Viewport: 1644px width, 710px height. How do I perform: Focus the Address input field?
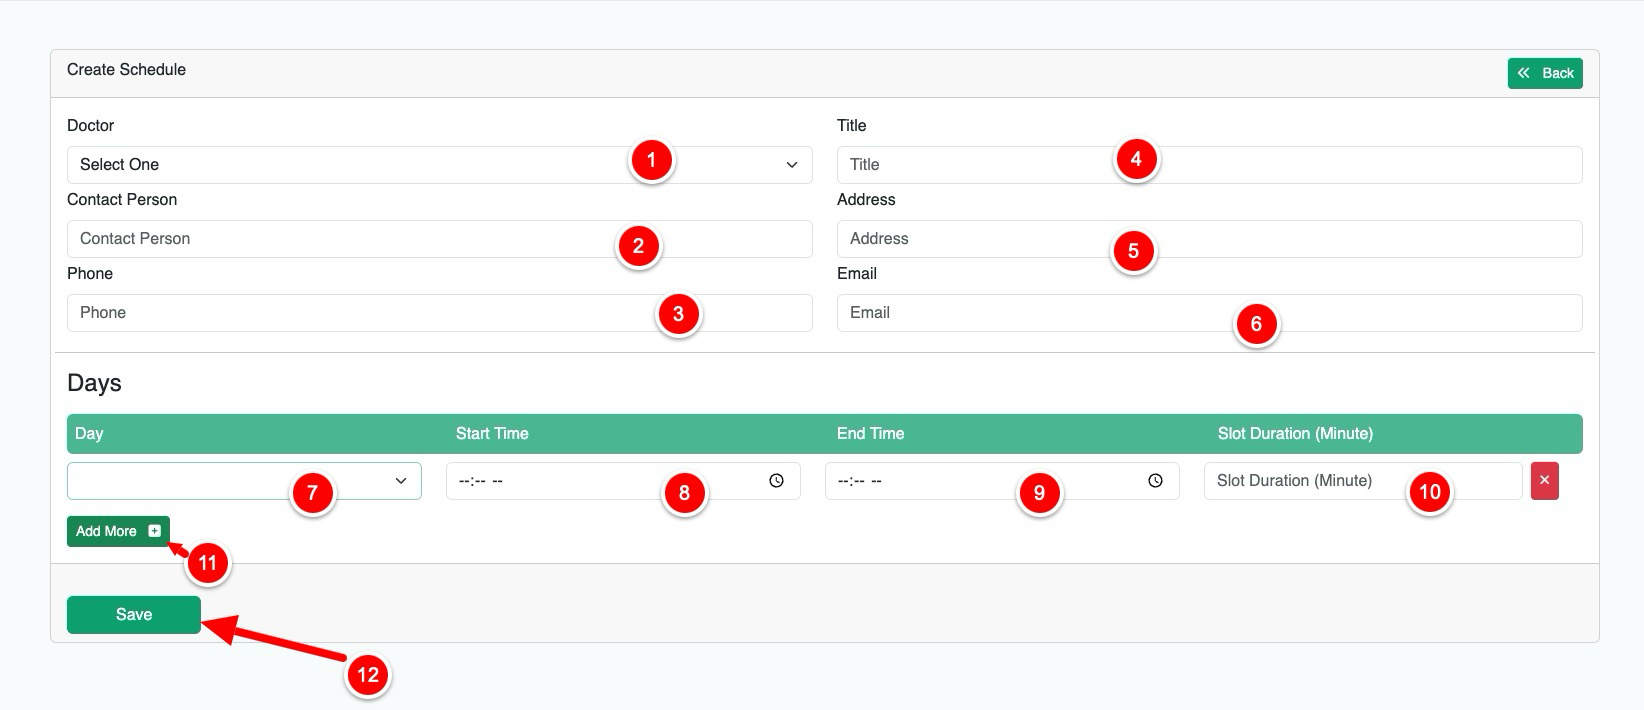(1209, 239)
